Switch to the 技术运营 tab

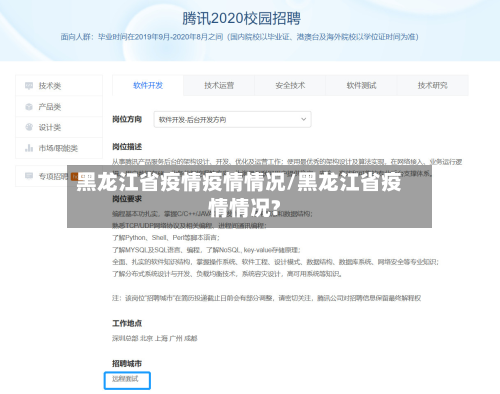(219, 86)
